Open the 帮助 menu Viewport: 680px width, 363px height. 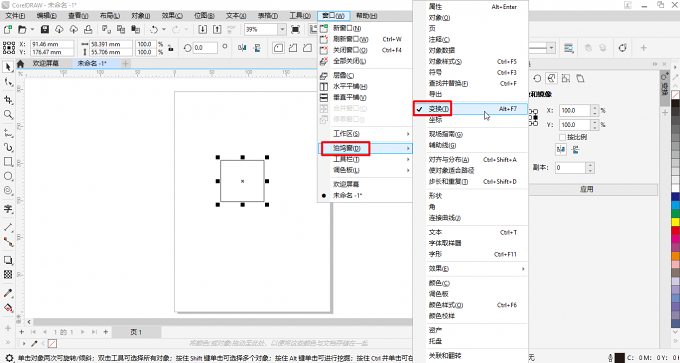click(x=366, y=16)
